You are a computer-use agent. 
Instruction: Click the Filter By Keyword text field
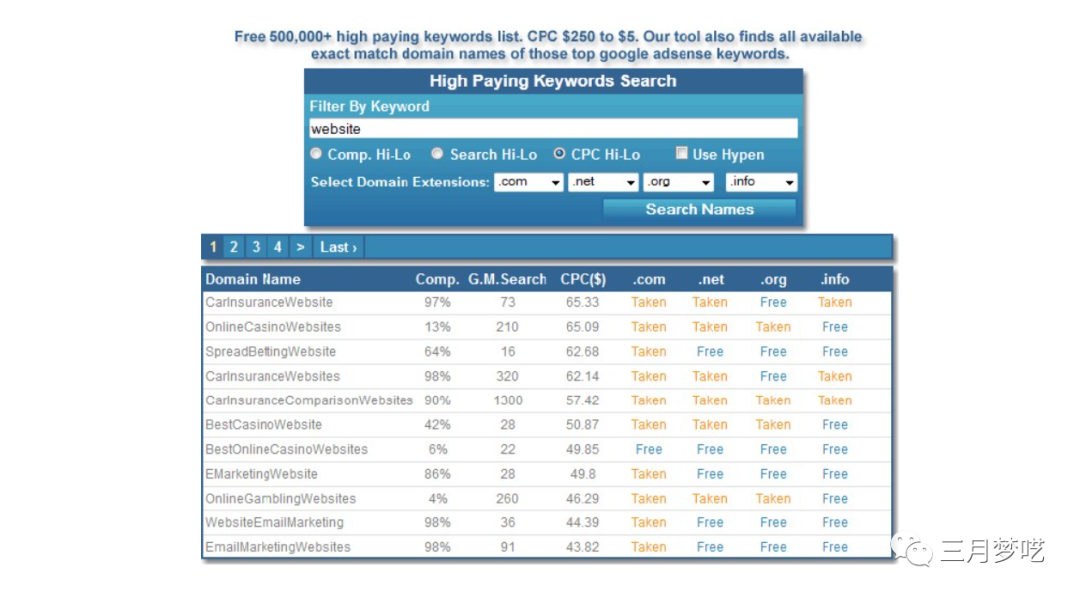tap(553, 129)
